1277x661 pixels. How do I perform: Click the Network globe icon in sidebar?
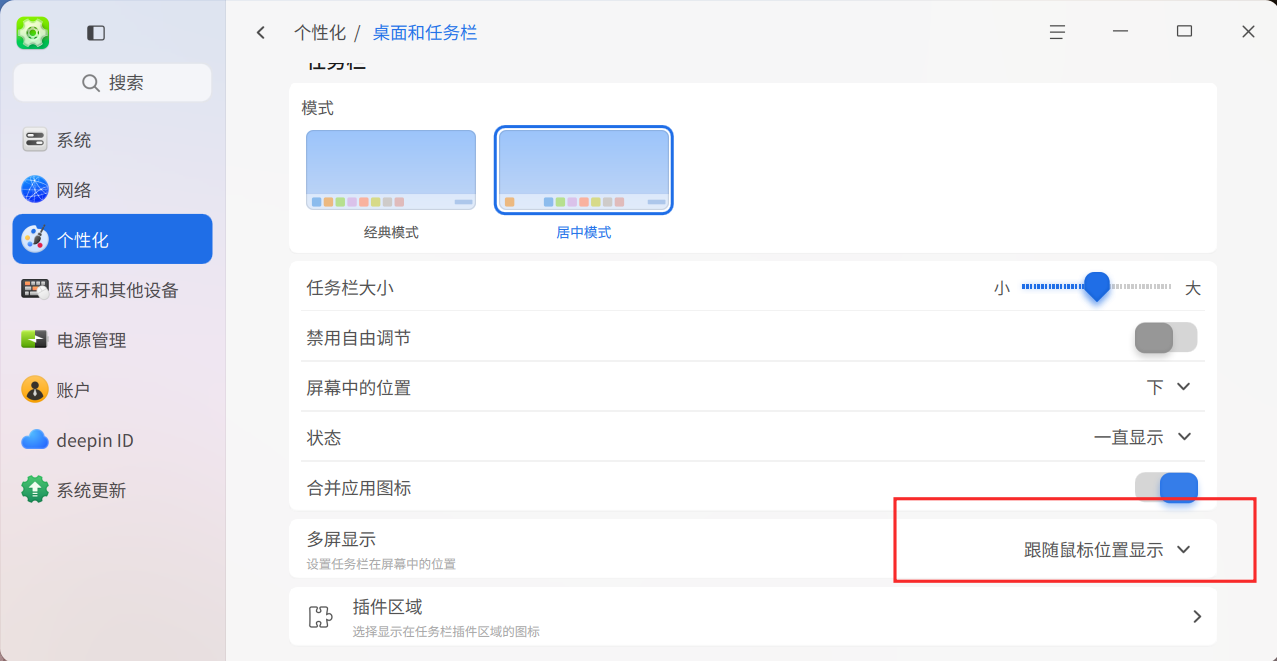point(35,190)
